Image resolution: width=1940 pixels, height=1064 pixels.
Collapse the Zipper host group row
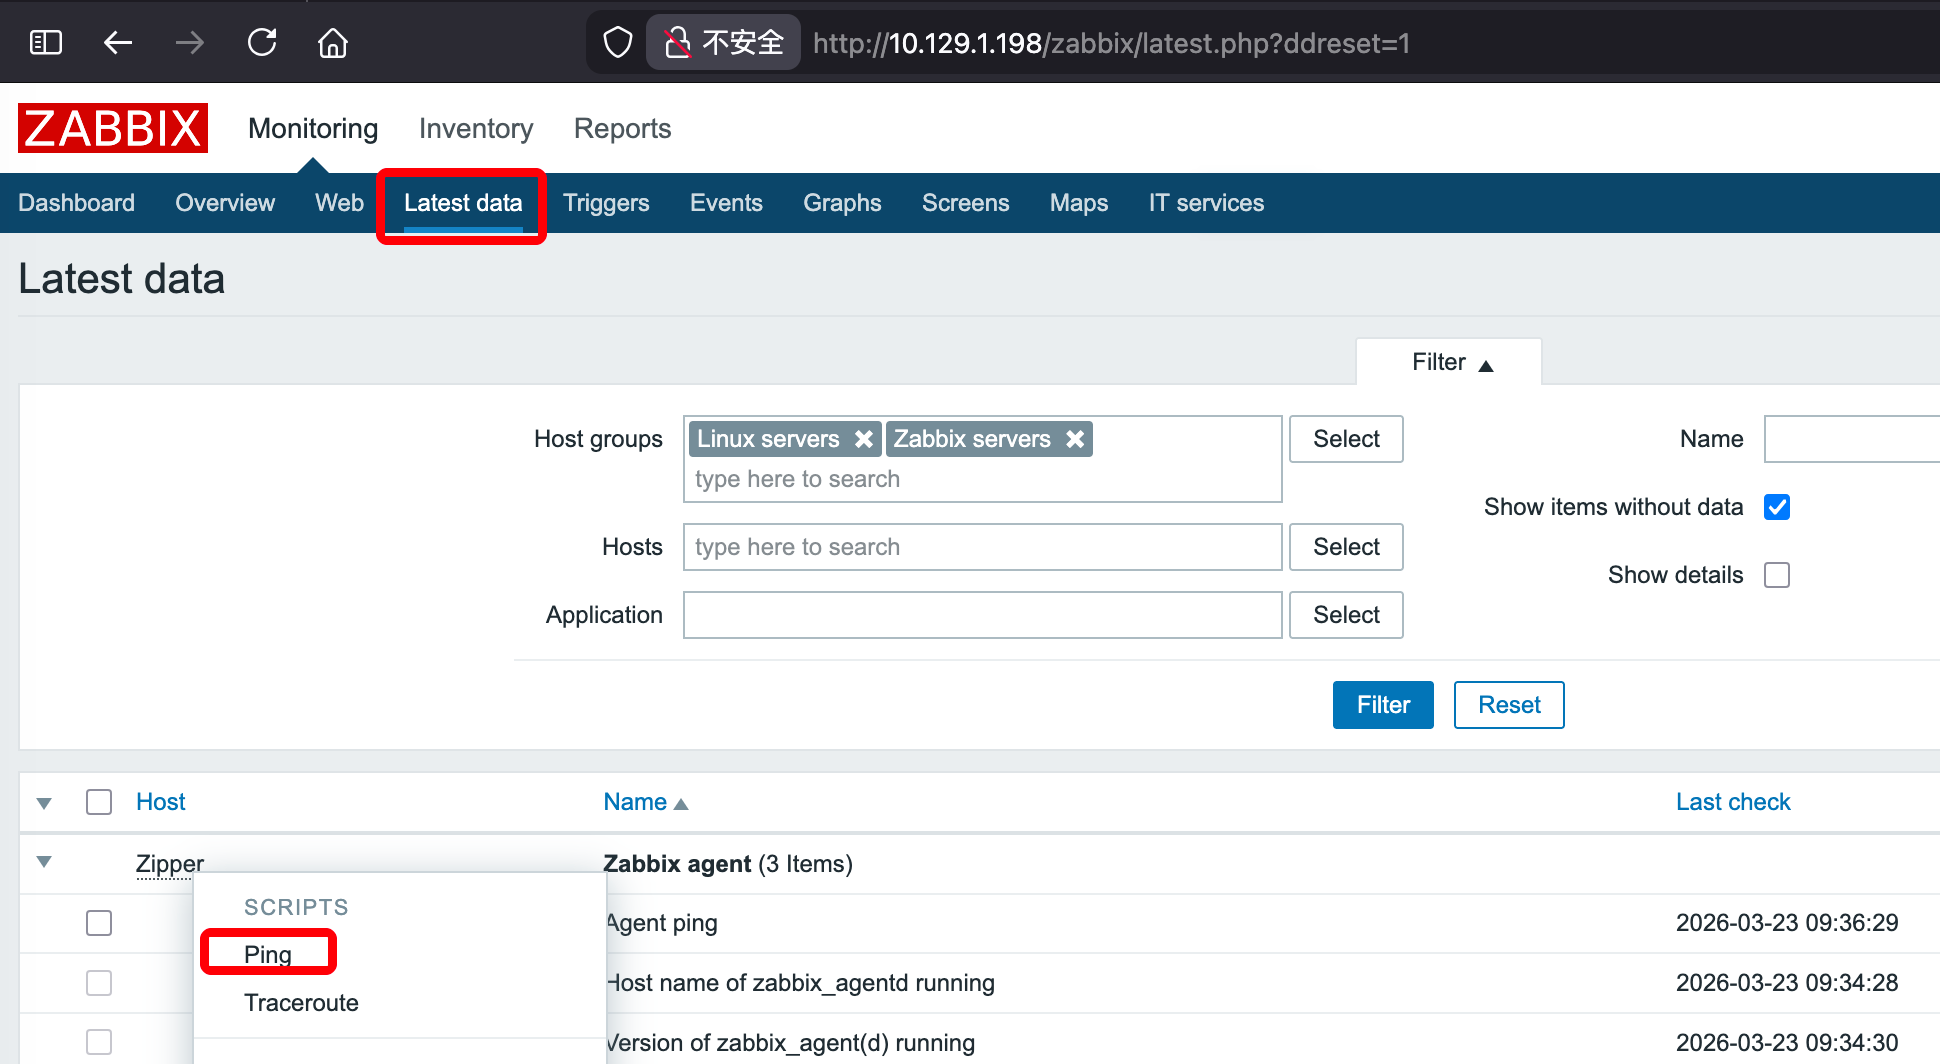click(44, 862)
